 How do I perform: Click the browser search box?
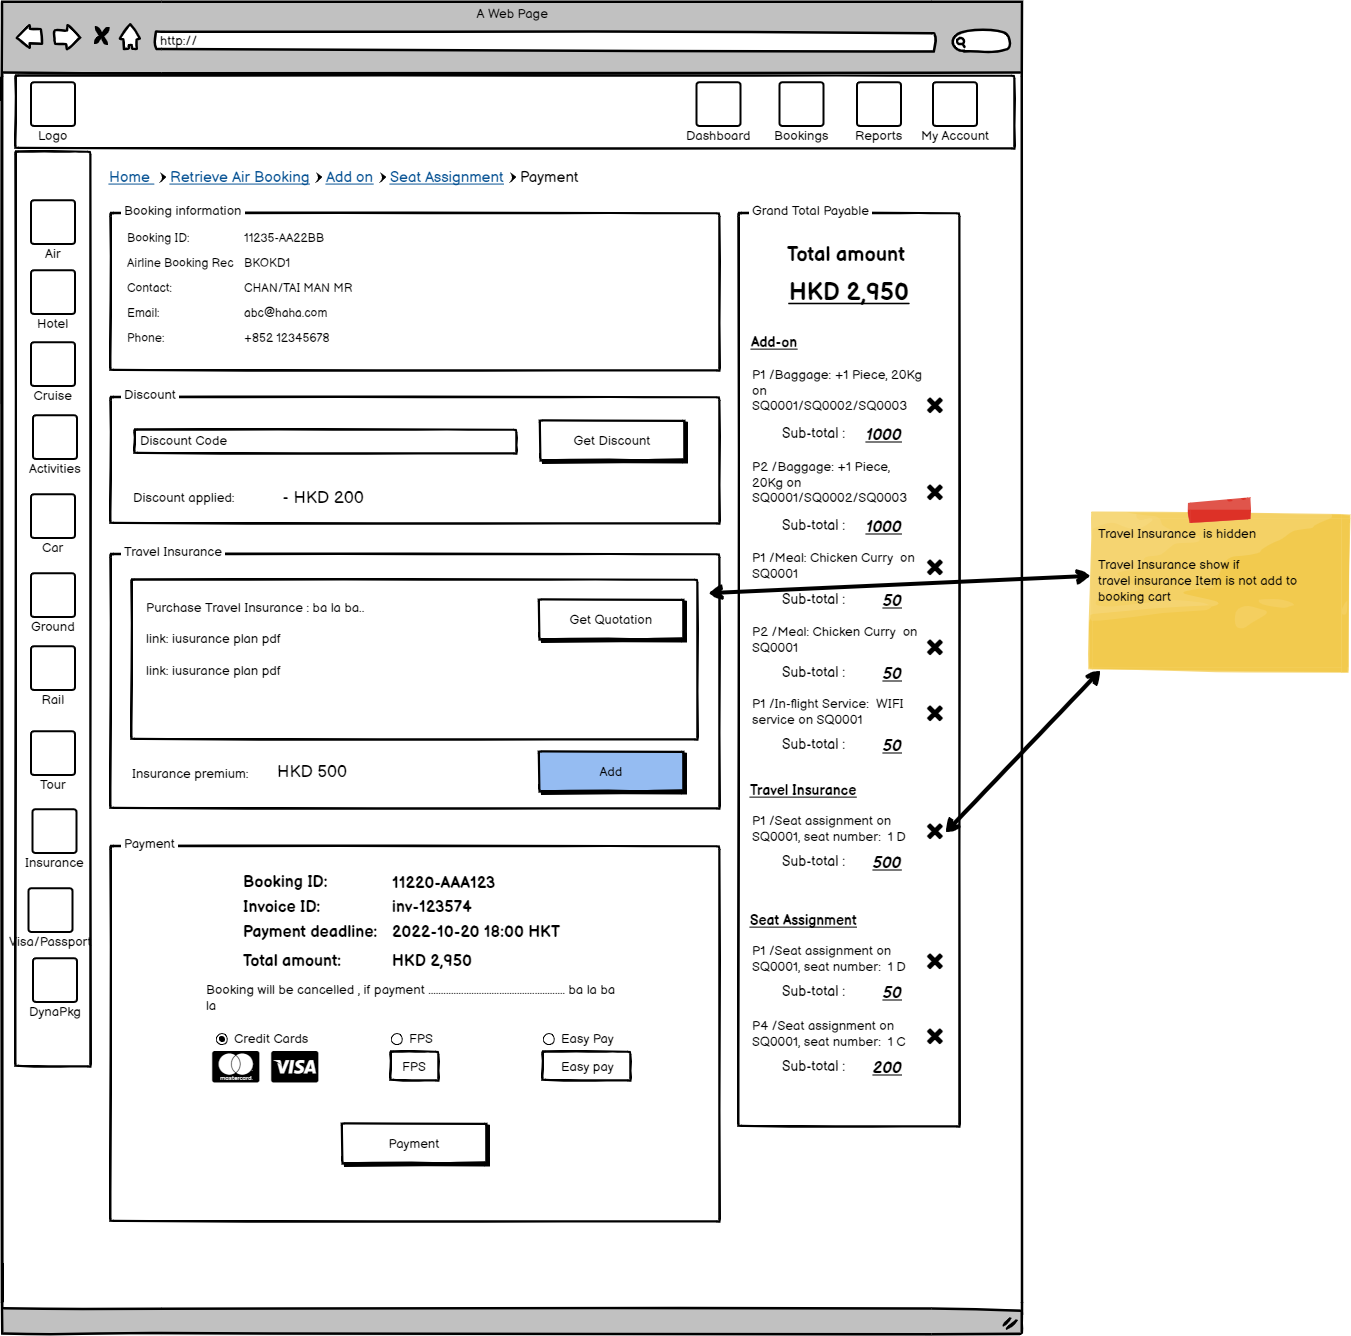click(x=981, y=41)
